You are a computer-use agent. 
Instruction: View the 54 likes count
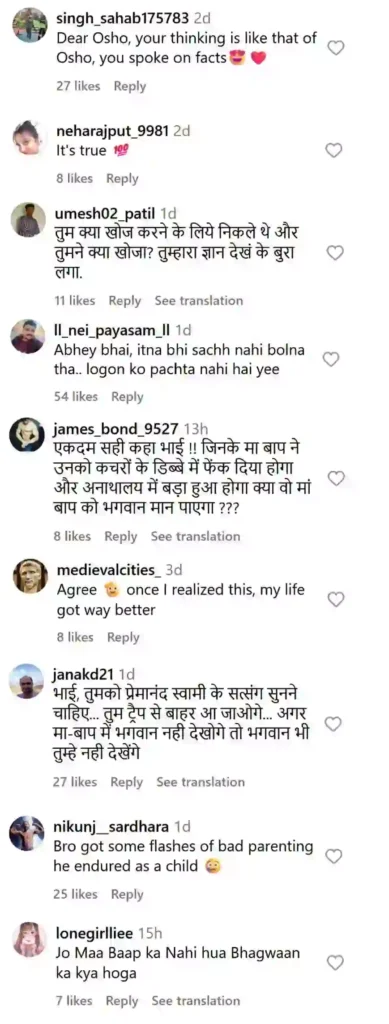(76, 396)
